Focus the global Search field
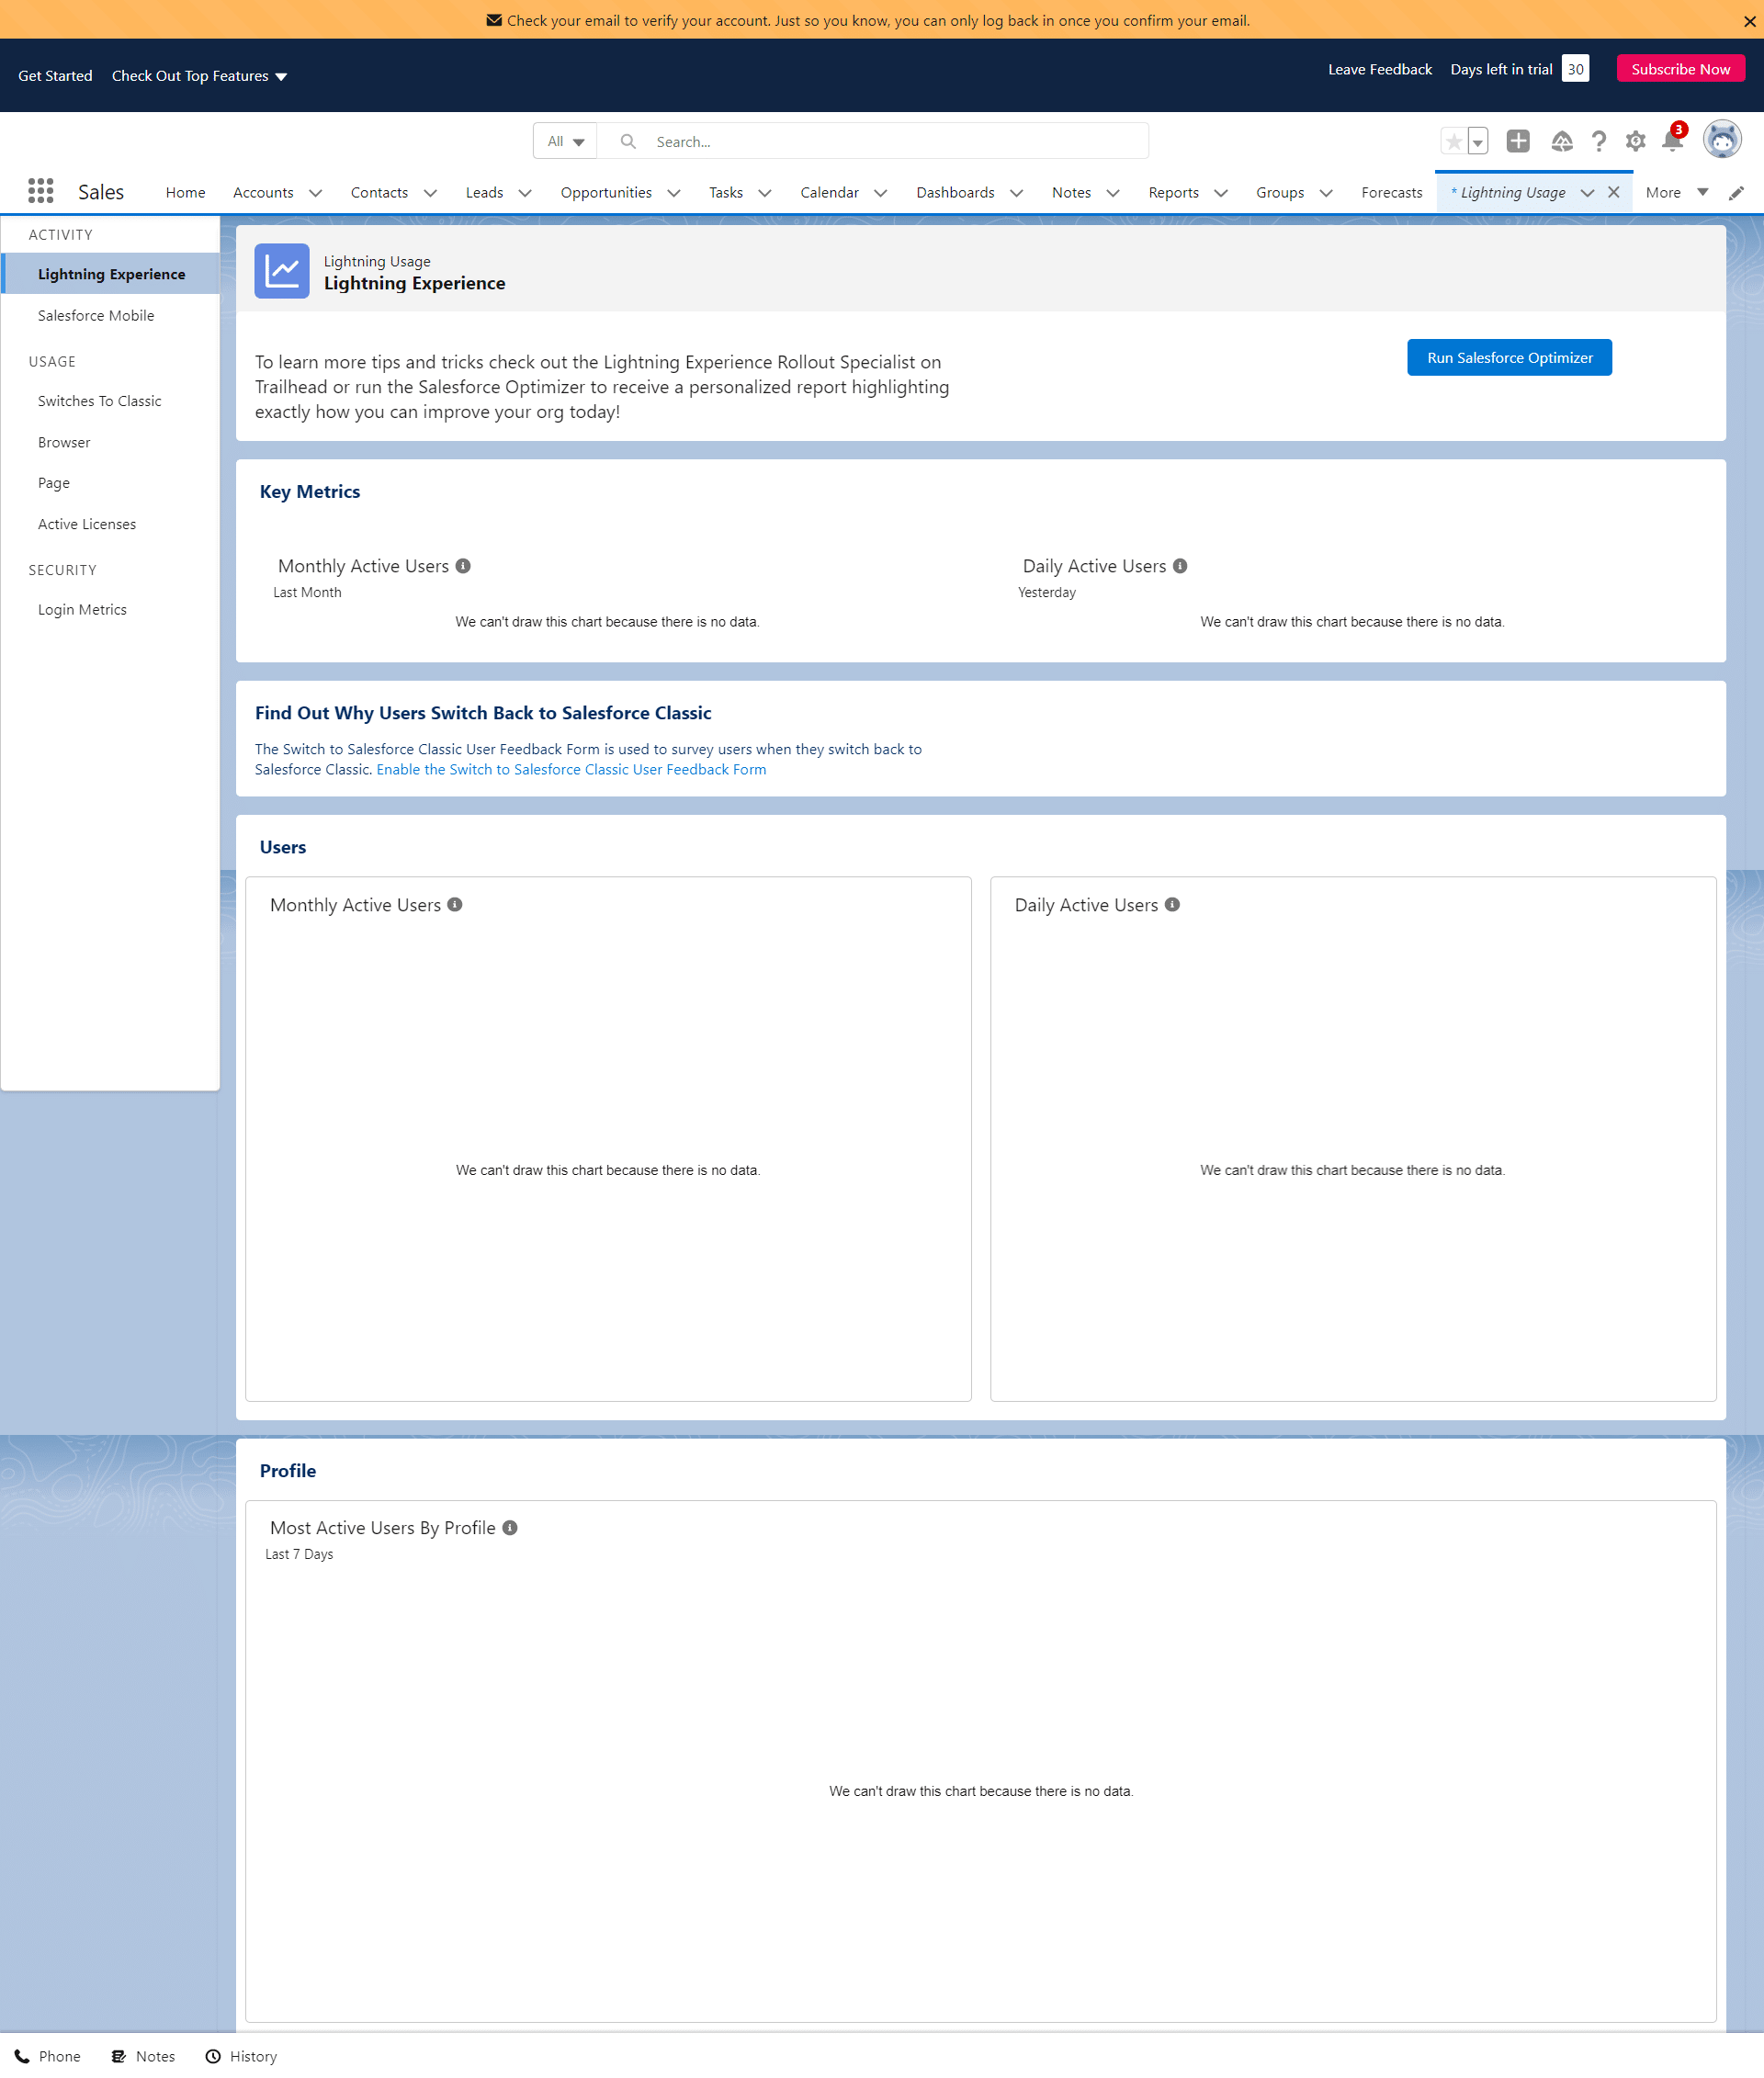Screen dimensions: 1764x2078 click(x=872, y=142)
